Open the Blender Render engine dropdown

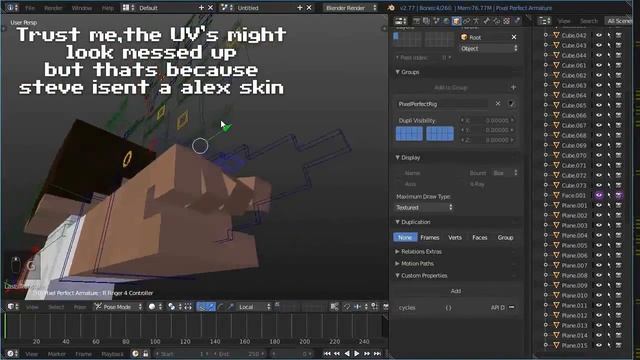(x=351, y=8)
